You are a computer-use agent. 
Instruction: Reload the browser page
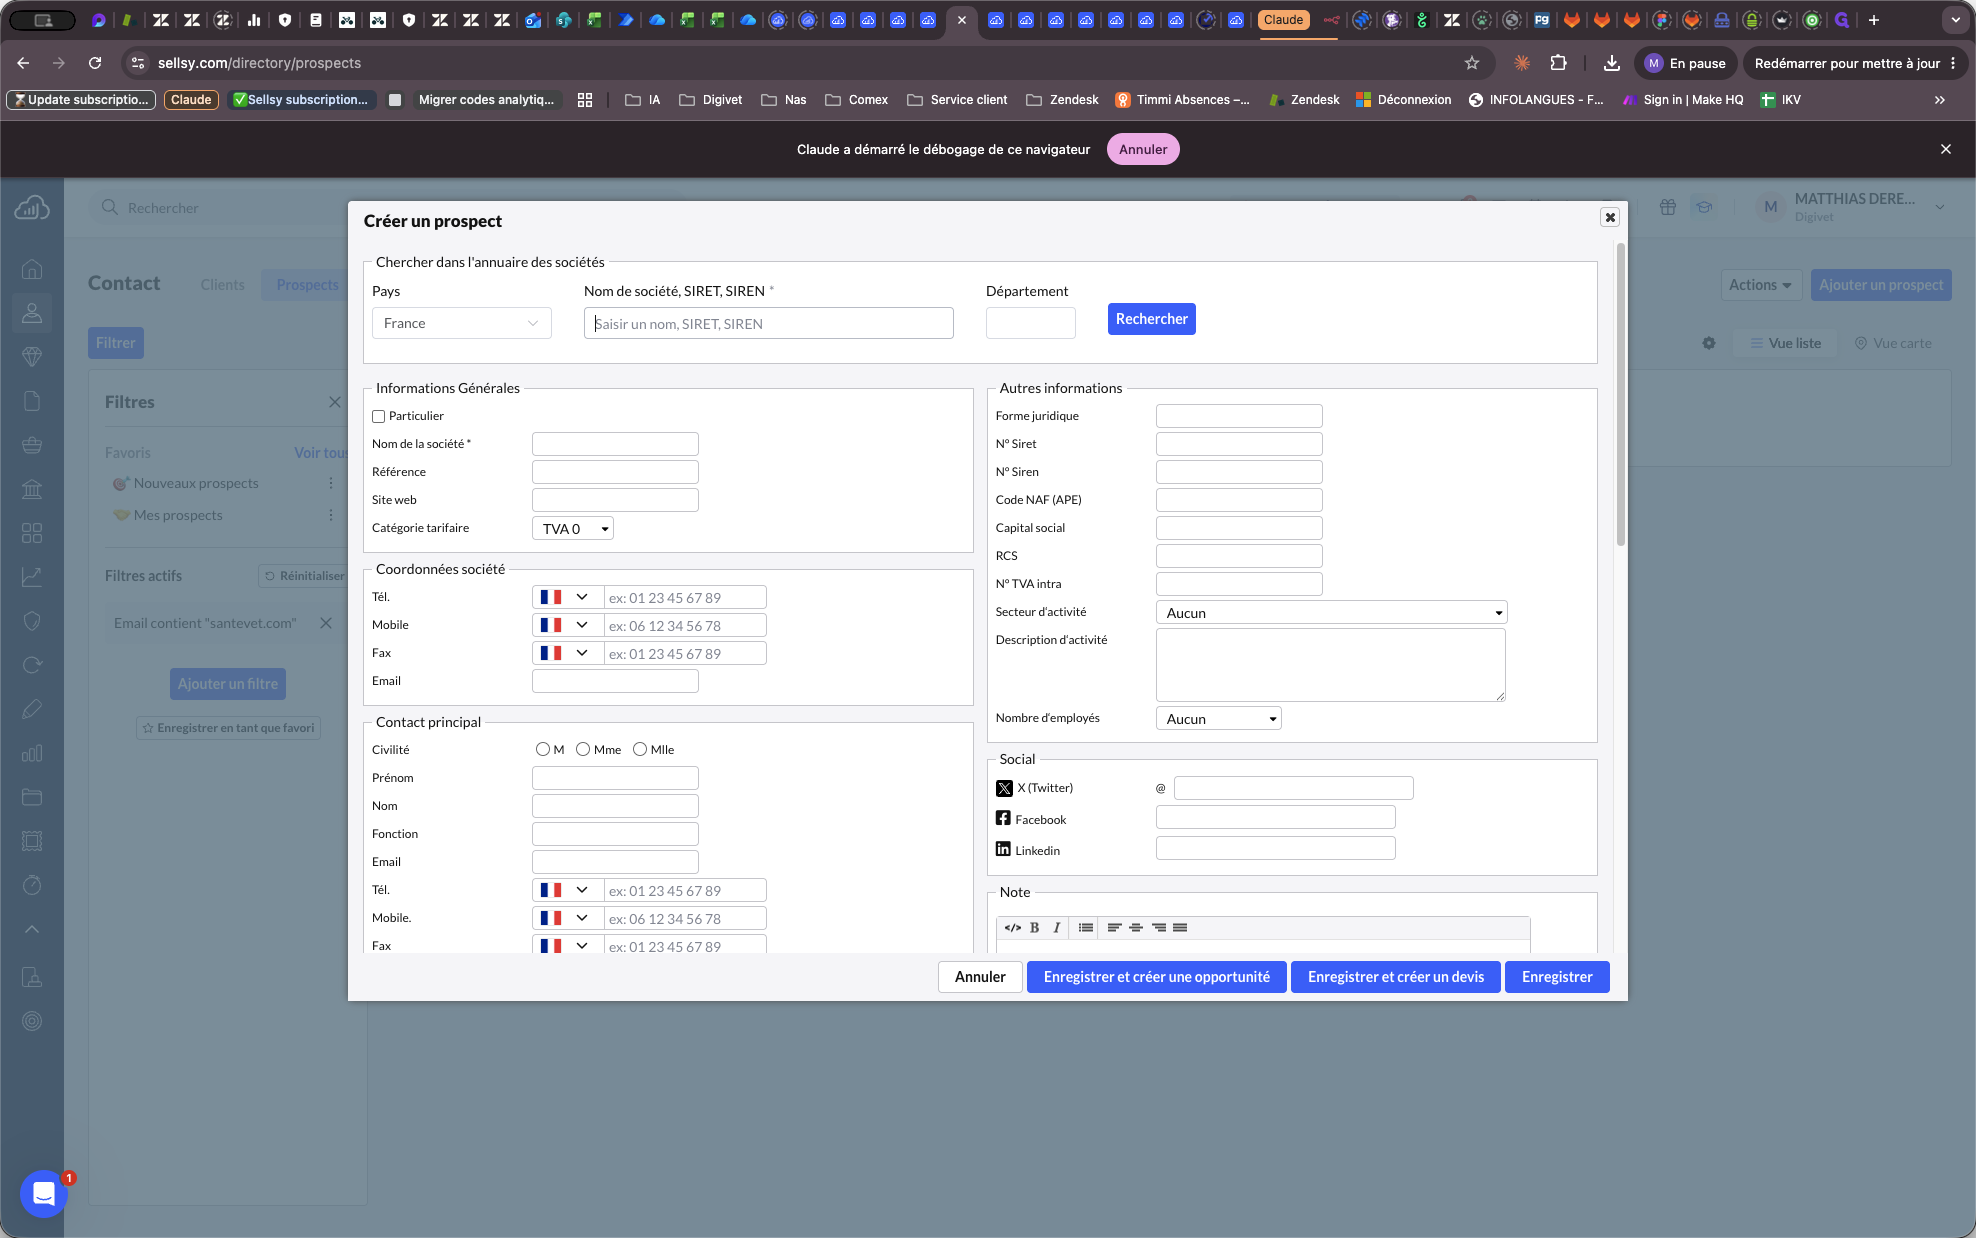pos(95,63)
